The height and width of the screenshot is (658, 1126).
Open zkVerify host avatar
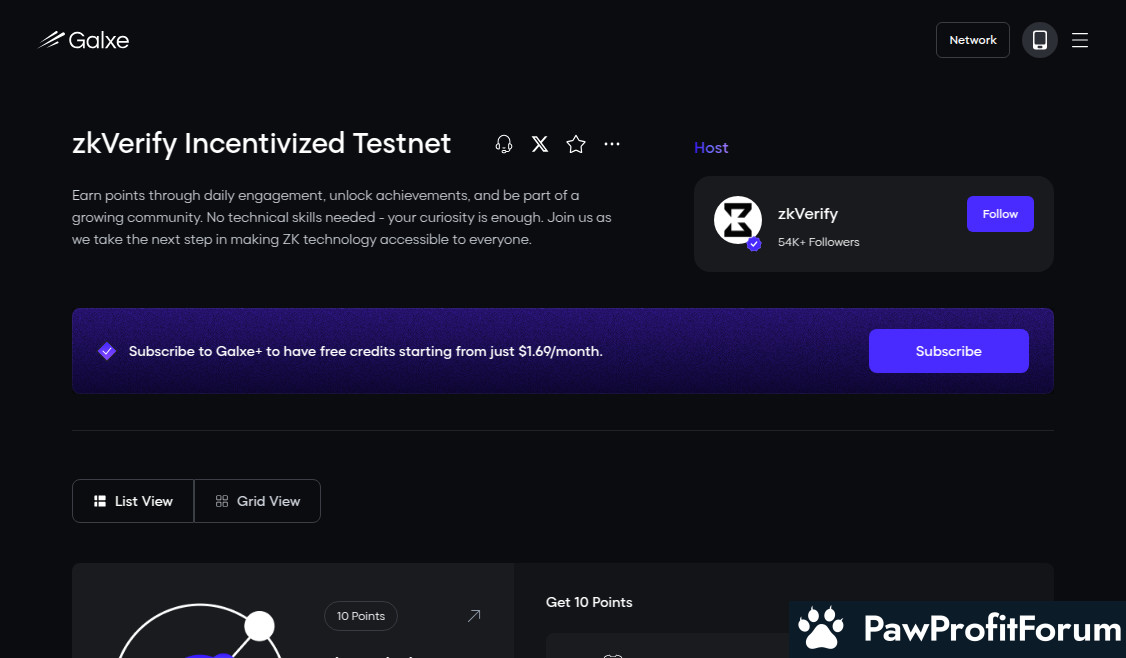click(738, 221)
